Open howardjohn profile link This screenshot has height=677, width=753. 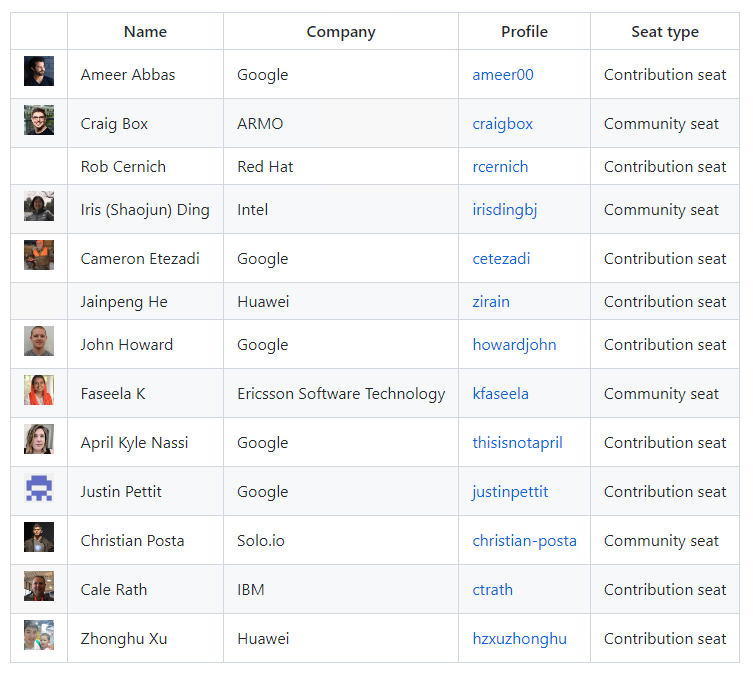tap(514, 345)
